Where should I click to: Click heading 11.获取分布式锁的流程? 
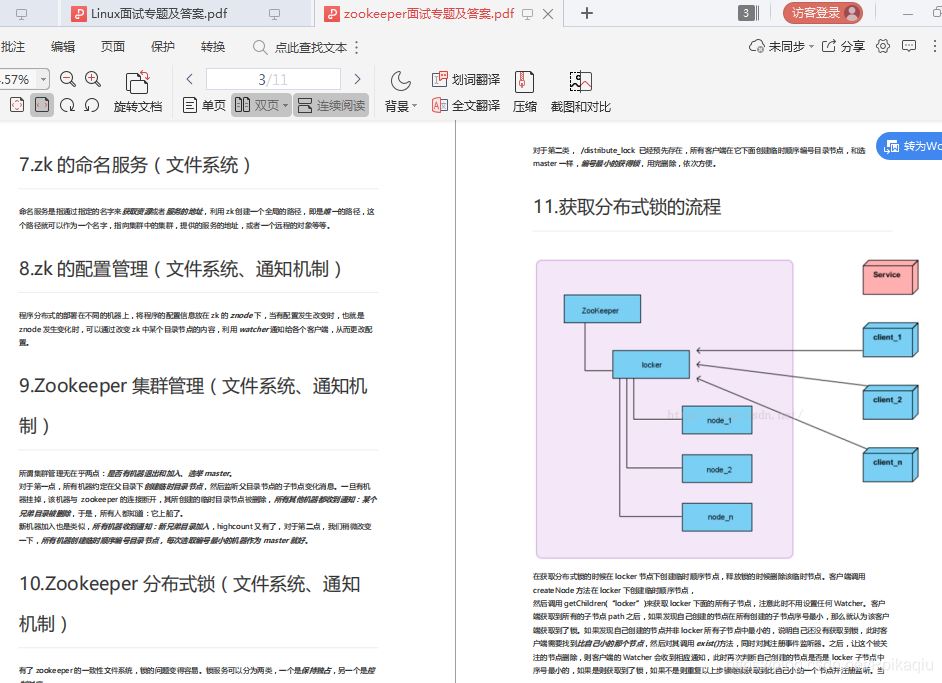tap(627, 207)
